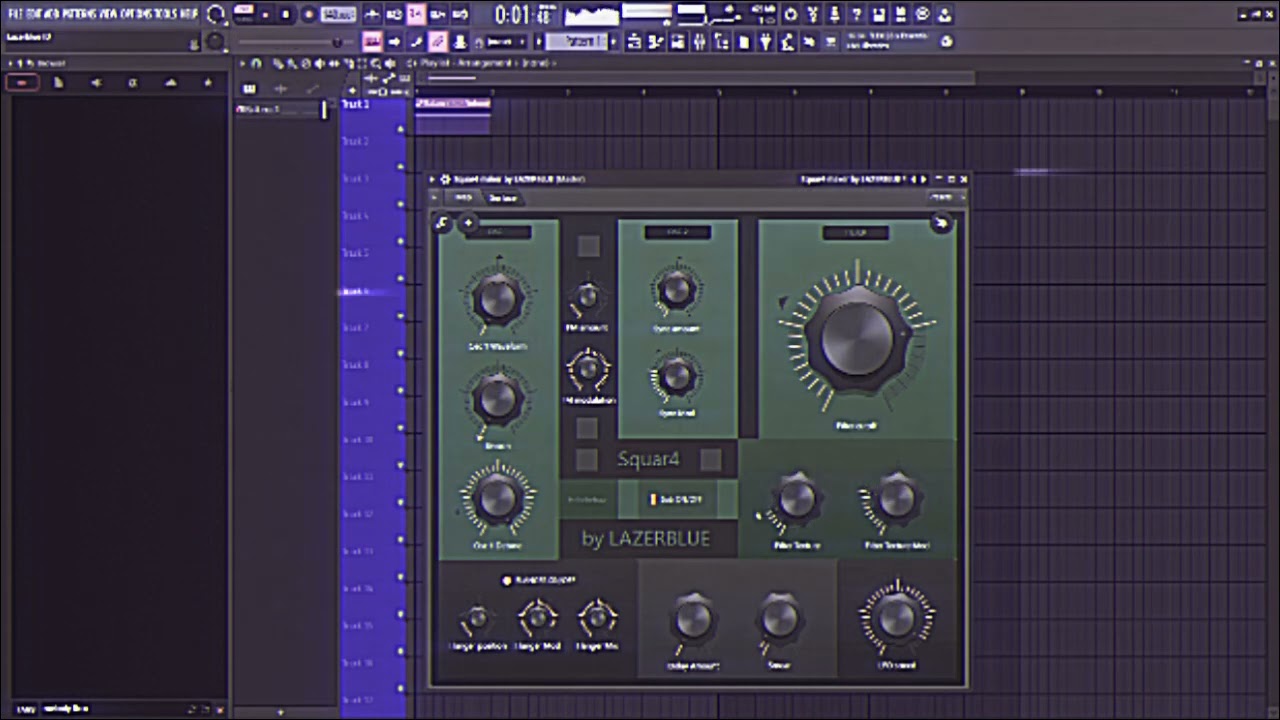This screenshot has height=720, width=1280.
Task: Click the FM modulation knob
Action: pyautogui.click(x=588, y=369)
